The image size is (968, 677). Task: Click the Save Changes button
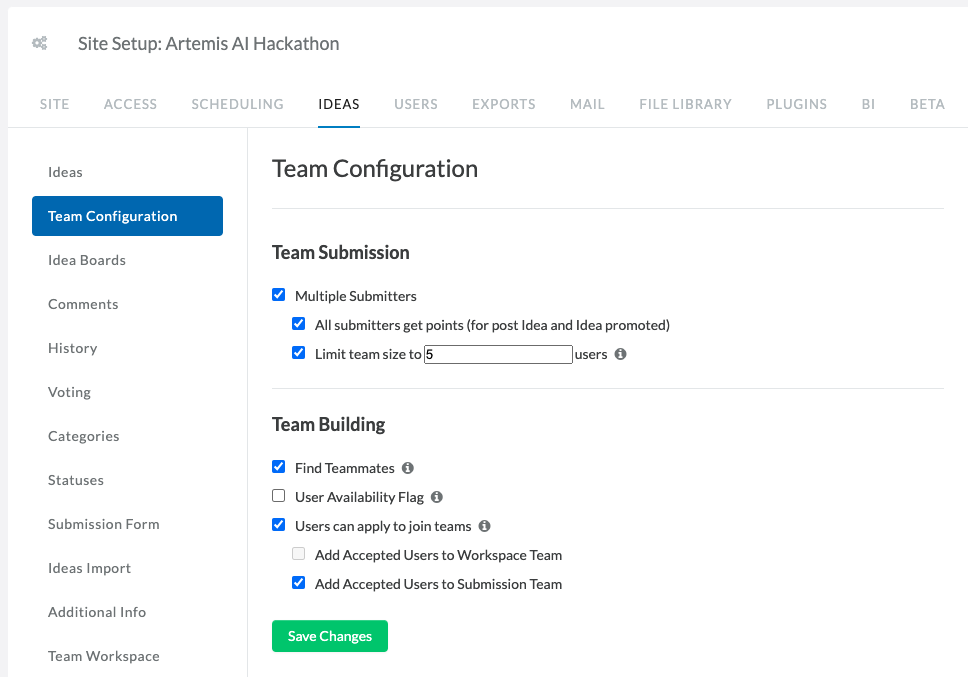point(330,636)
